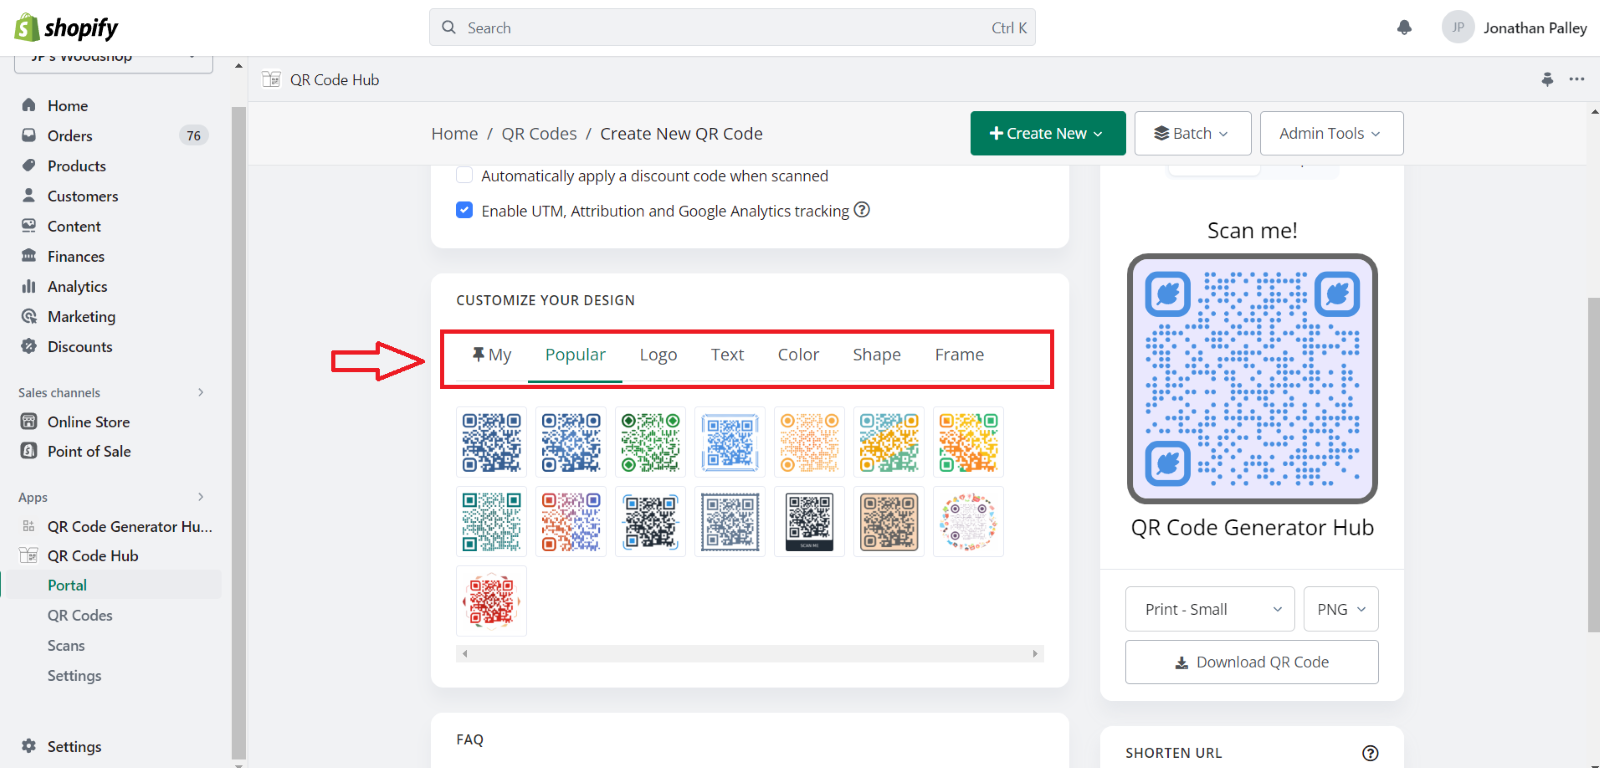Click the Home sidebar icon
Image resolution: width=1600 pixels, height=768 pixels.
pos(29,105)
